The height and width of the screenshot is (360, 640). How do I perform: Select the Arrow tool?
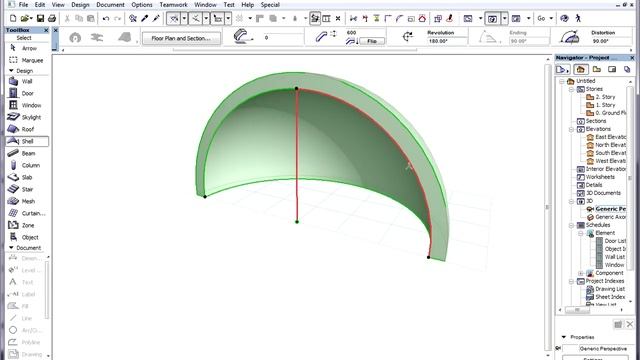click(x=27, y=48)
